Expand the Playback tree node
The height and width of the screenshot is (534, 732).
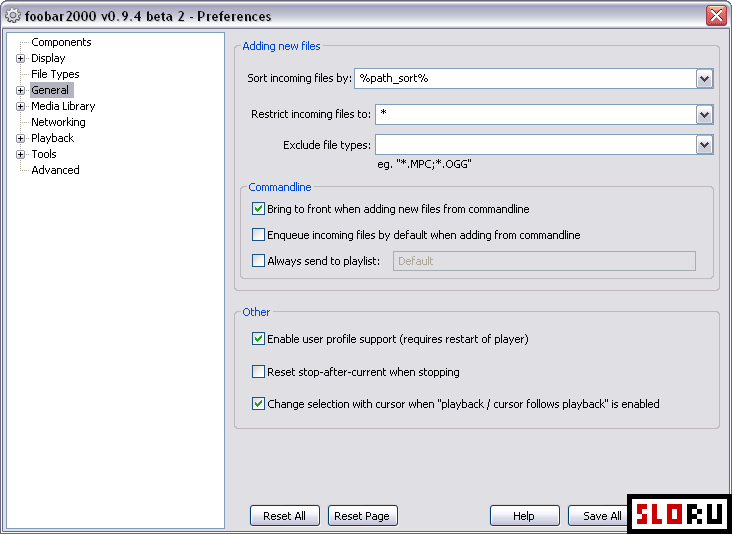click(x=20, y=138)
